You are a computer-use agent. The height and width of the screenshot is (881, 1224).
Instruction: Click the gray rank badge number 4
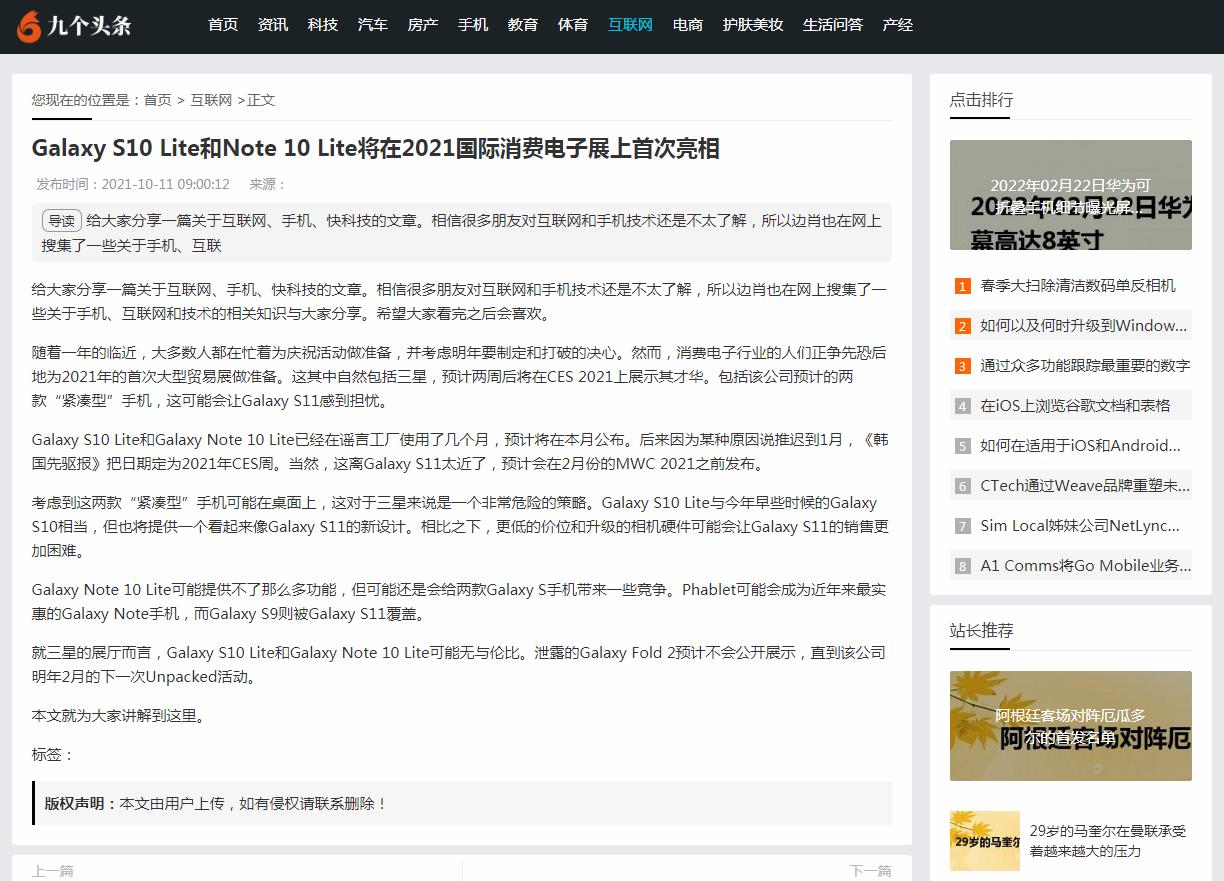(963, 406)
